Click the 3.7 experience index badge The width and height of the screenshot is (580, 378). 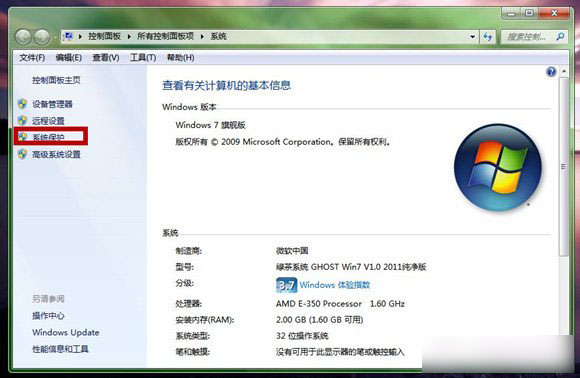286,285
